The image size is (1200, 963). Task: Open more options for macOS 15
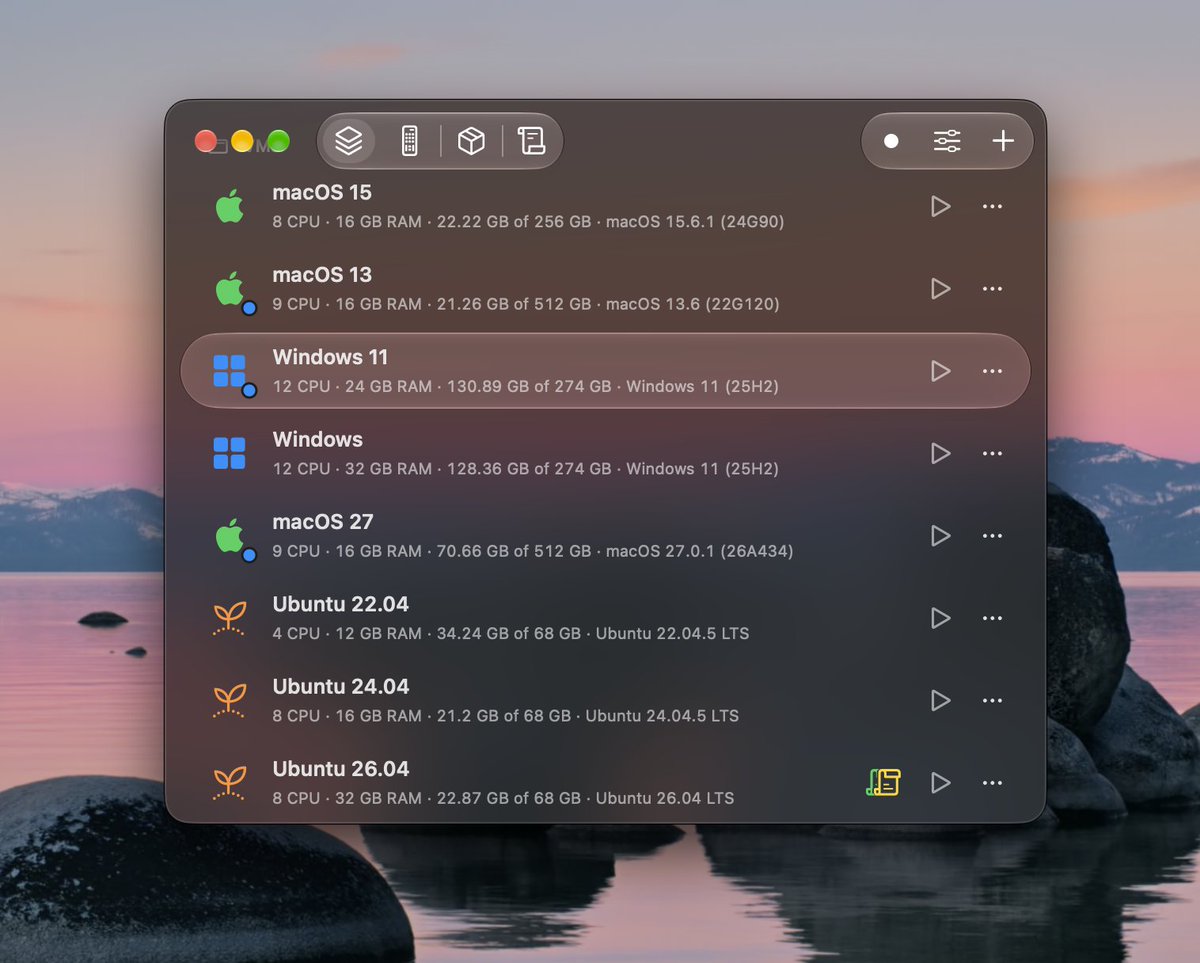coord(992,206)
